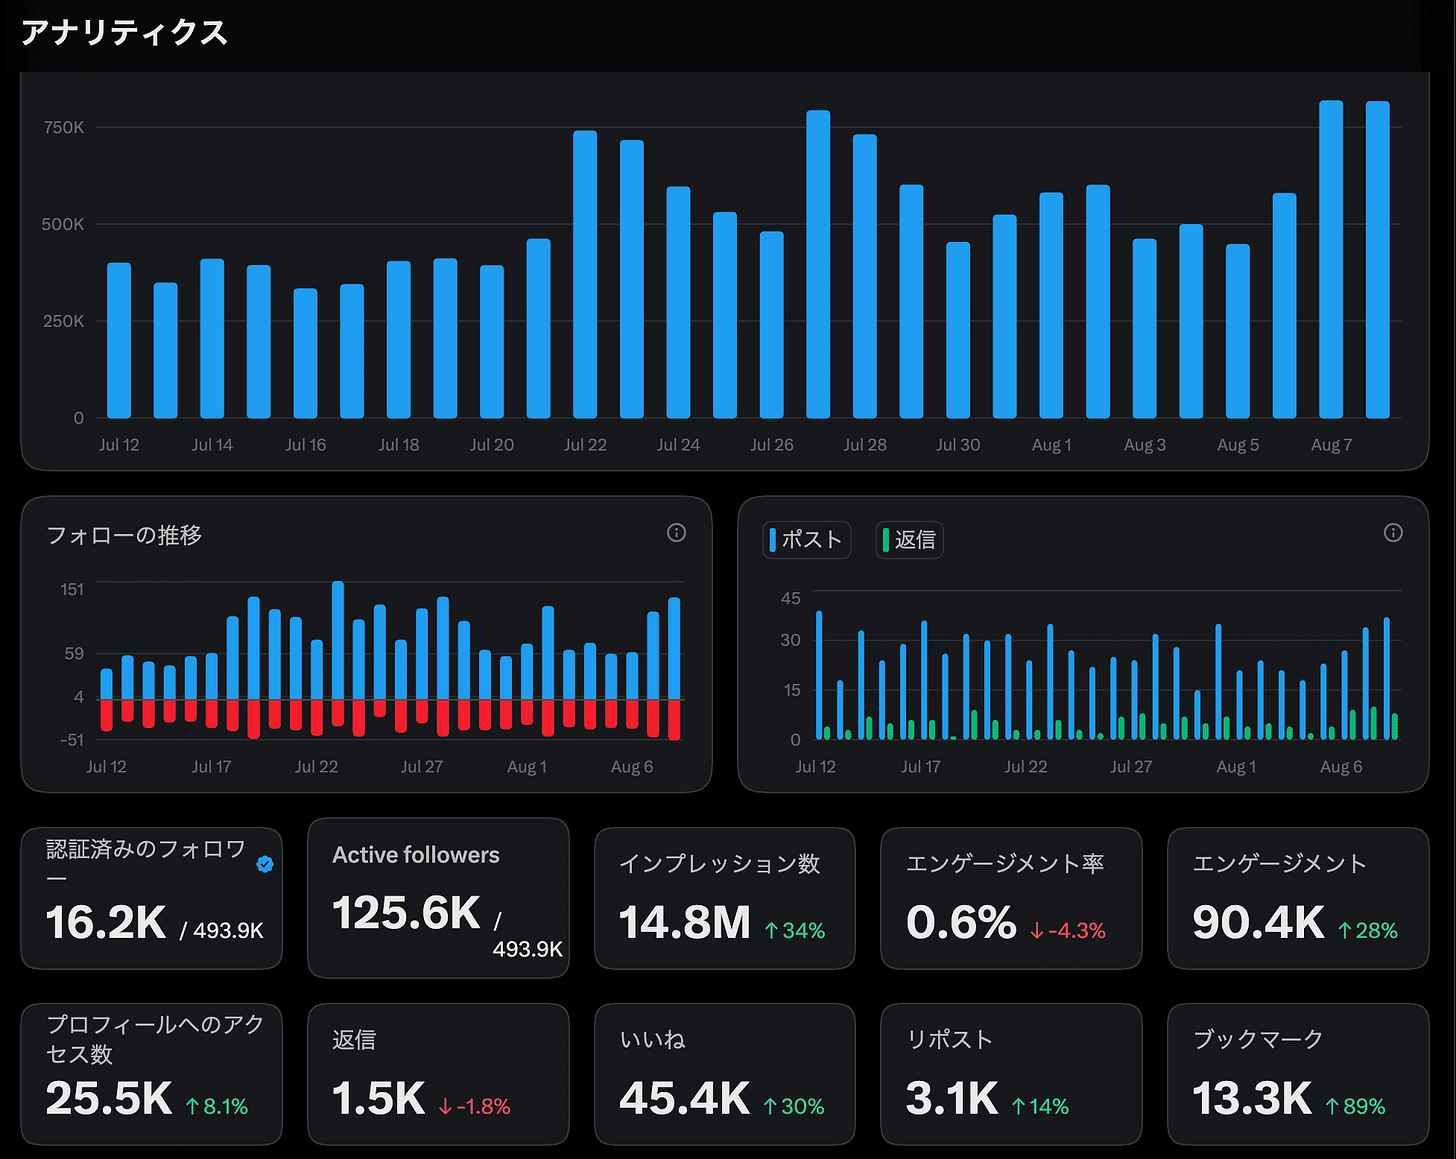Select the リポスト 3.1K card

[x=1011, y=1074]
